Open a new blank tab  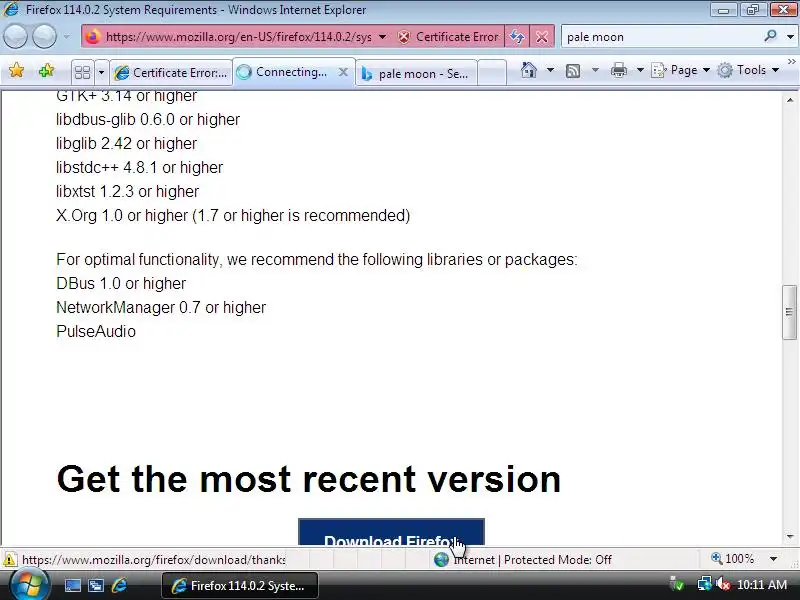click(x=492, y=73)
